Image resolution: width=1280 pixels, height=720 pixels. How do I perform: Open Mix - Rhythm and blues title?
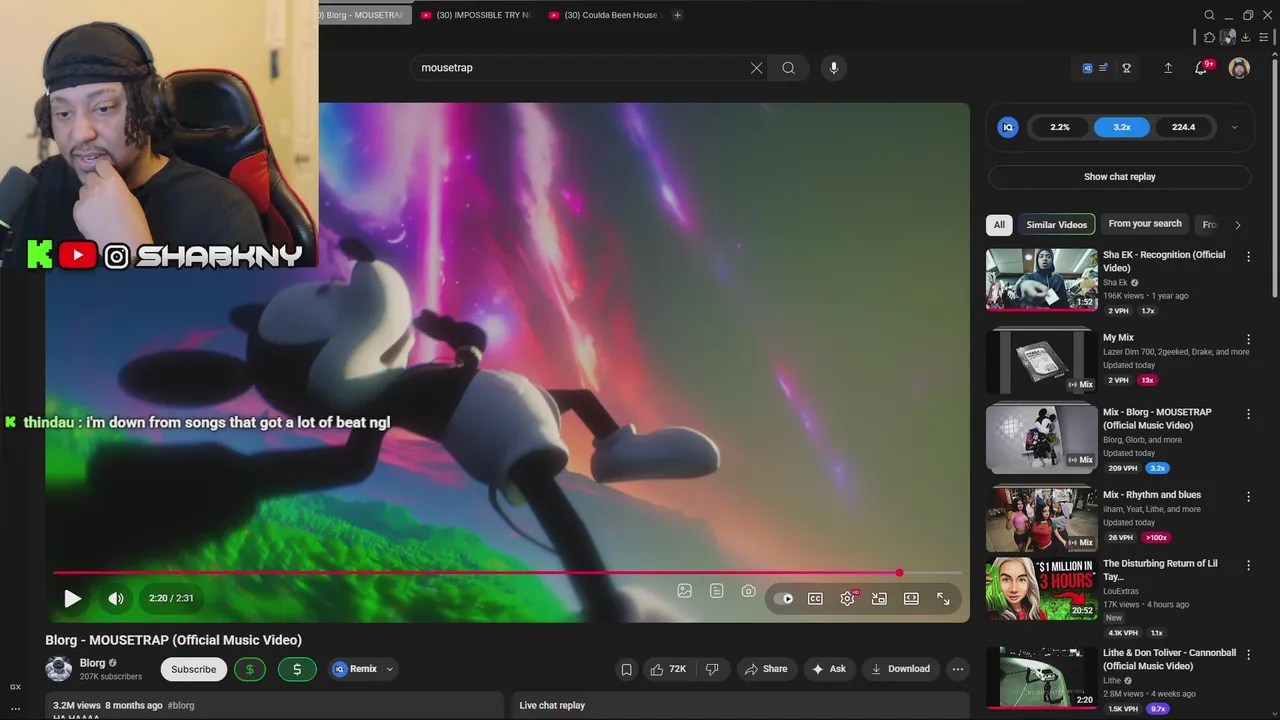click(1152, 495)
